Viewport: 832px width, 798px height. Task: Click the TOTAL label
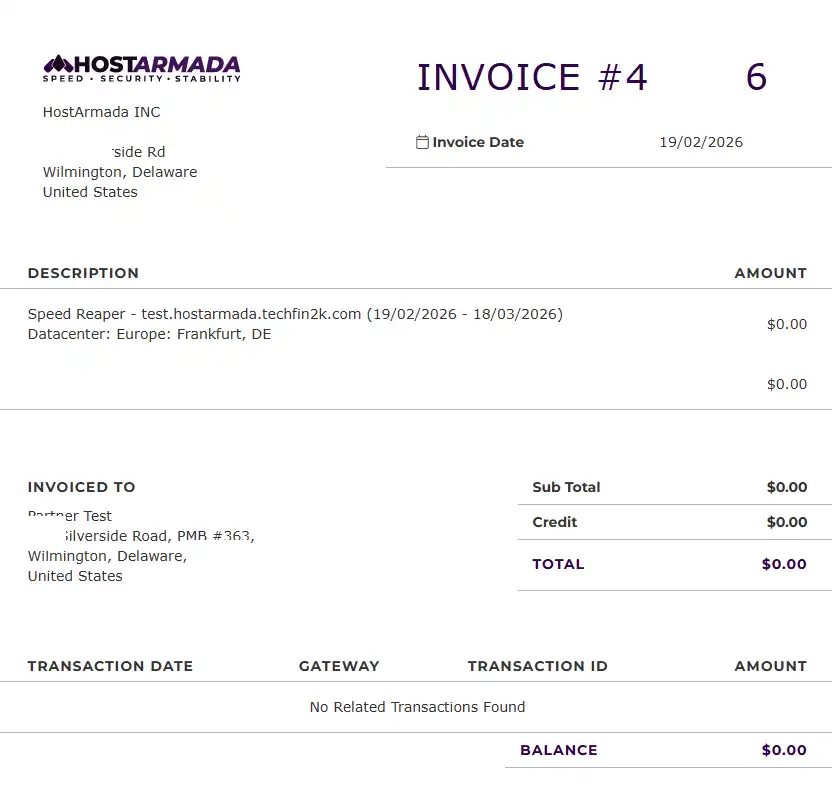click(x=558, y=564)
